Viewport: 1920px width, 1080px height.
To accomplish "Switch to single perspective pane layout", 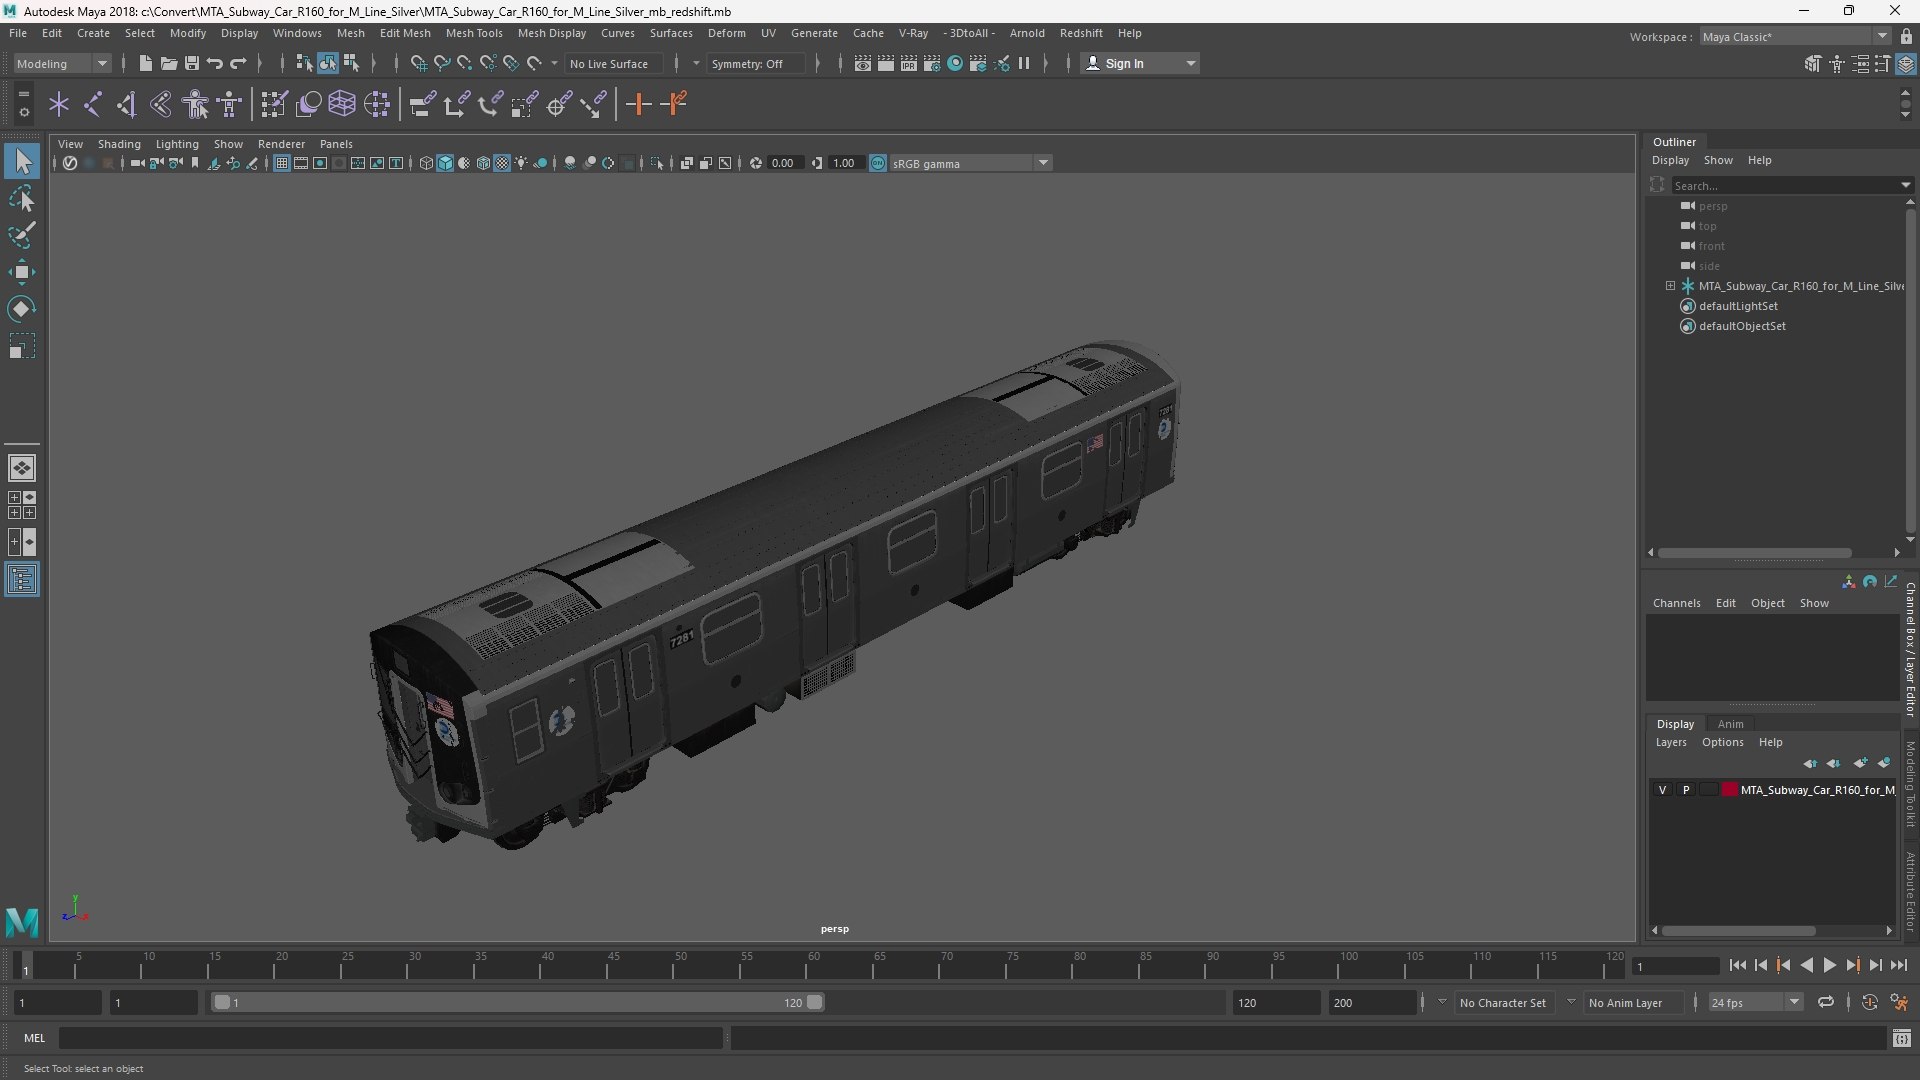I will 22,468.
